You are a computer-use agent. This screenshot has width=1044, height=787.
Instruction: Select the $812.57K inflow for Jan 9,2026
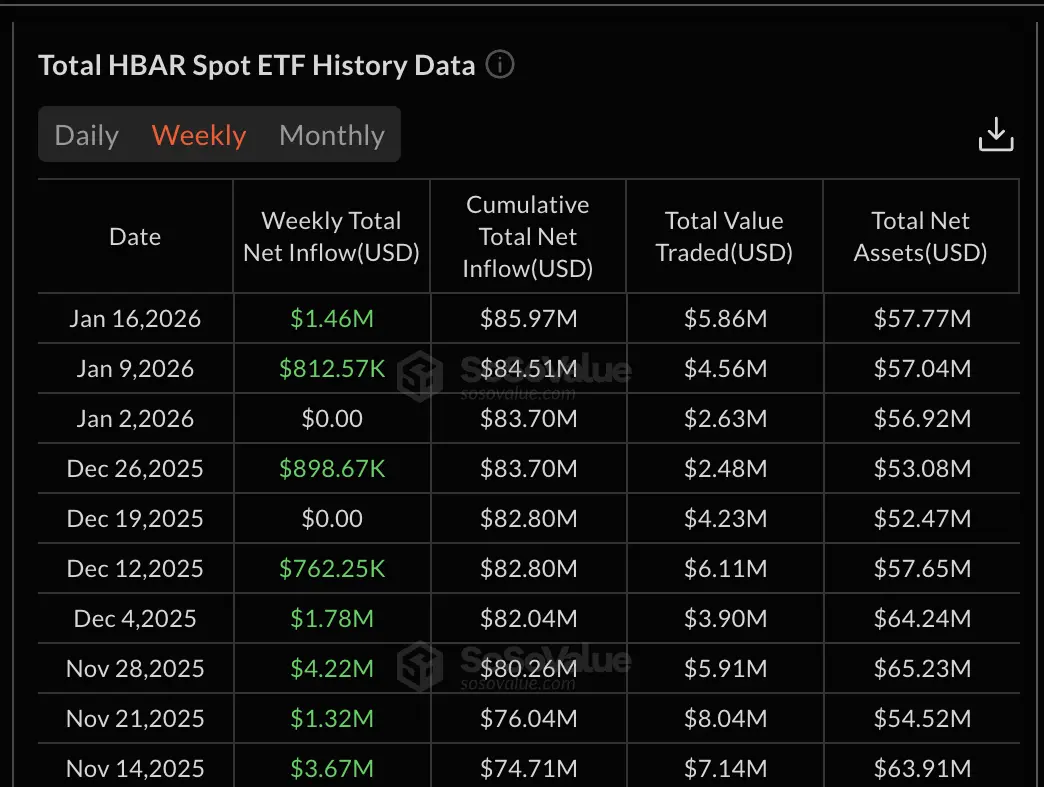click(x=330, y=368)
